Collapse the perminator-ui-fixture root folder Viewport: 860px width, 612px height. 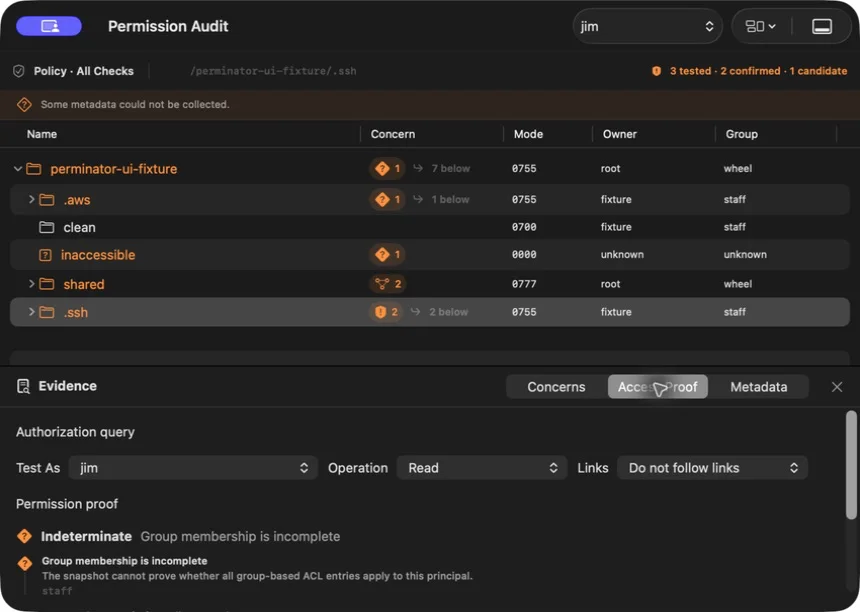pyautogui.click(x=18, y=169)
